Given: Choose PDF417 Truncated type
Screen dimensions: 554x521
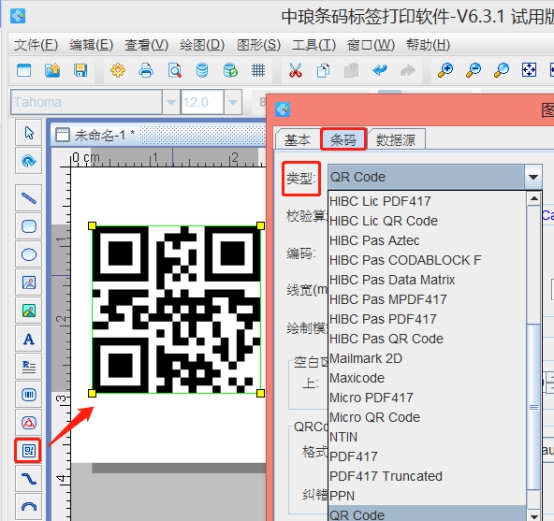Looking at the screenshot, I should (x=427, y=476).
